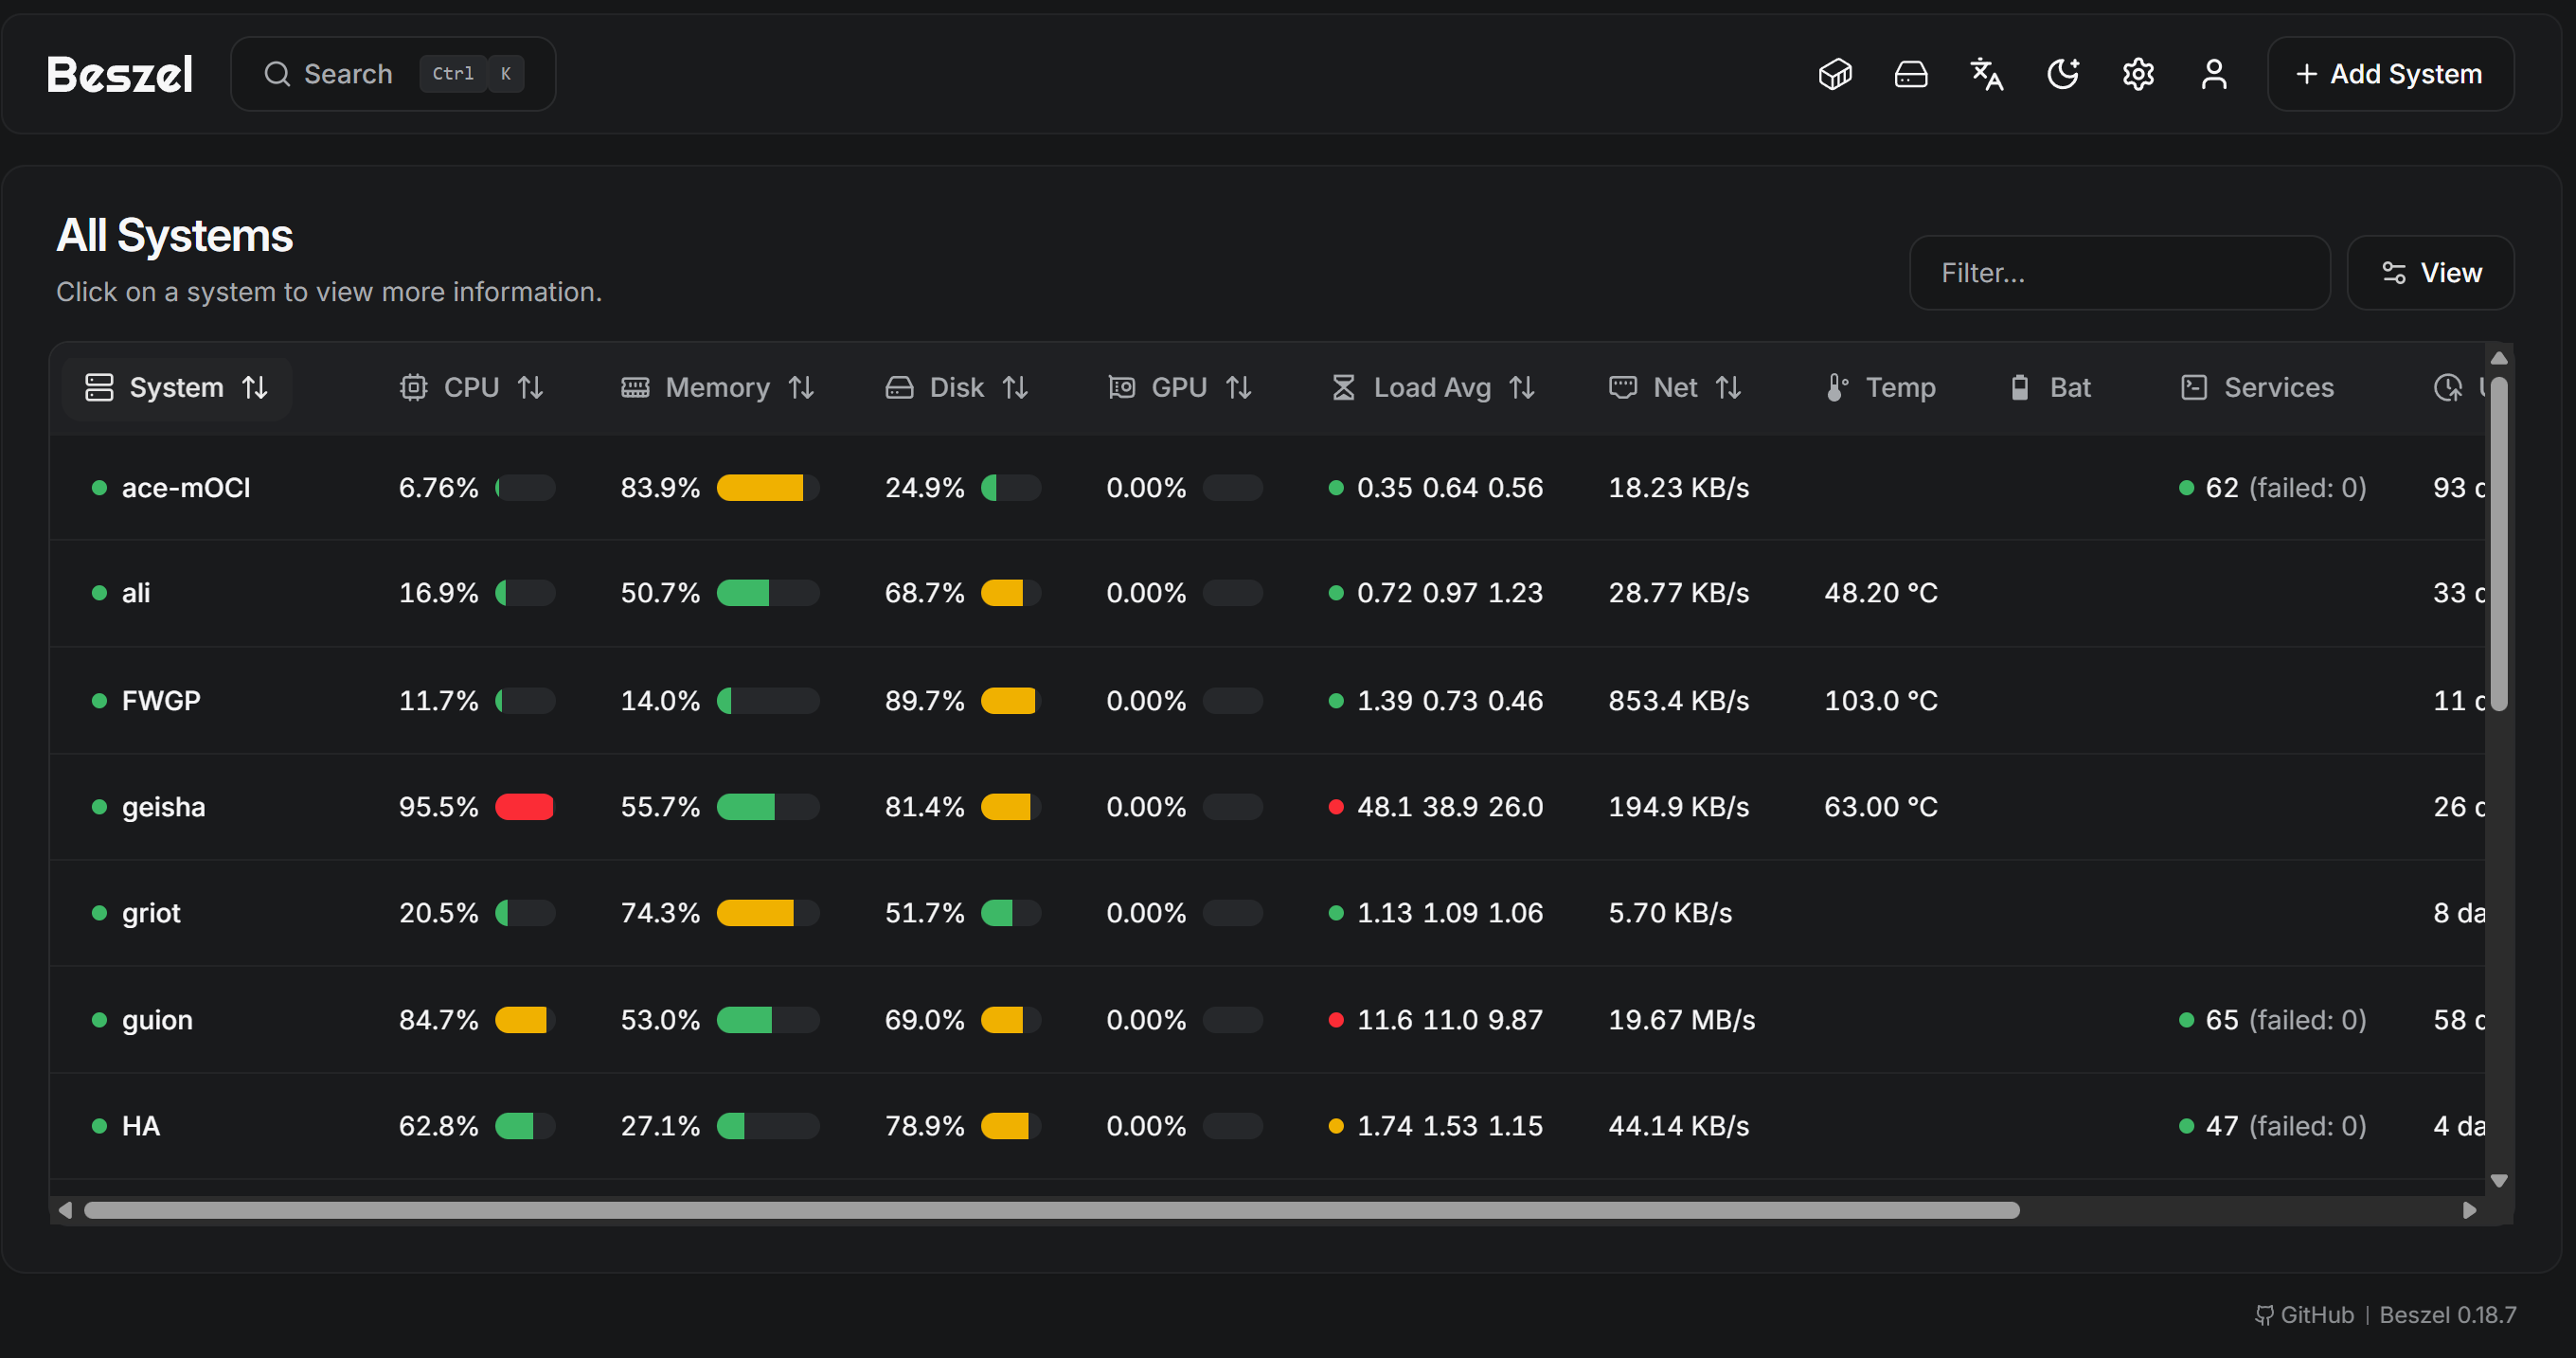Image resolution: width=2576 pixels, height=1358 pixels.
Task: Click the Temp thermometer column header
Action: pyautogui.click(x=1880, y=388)
